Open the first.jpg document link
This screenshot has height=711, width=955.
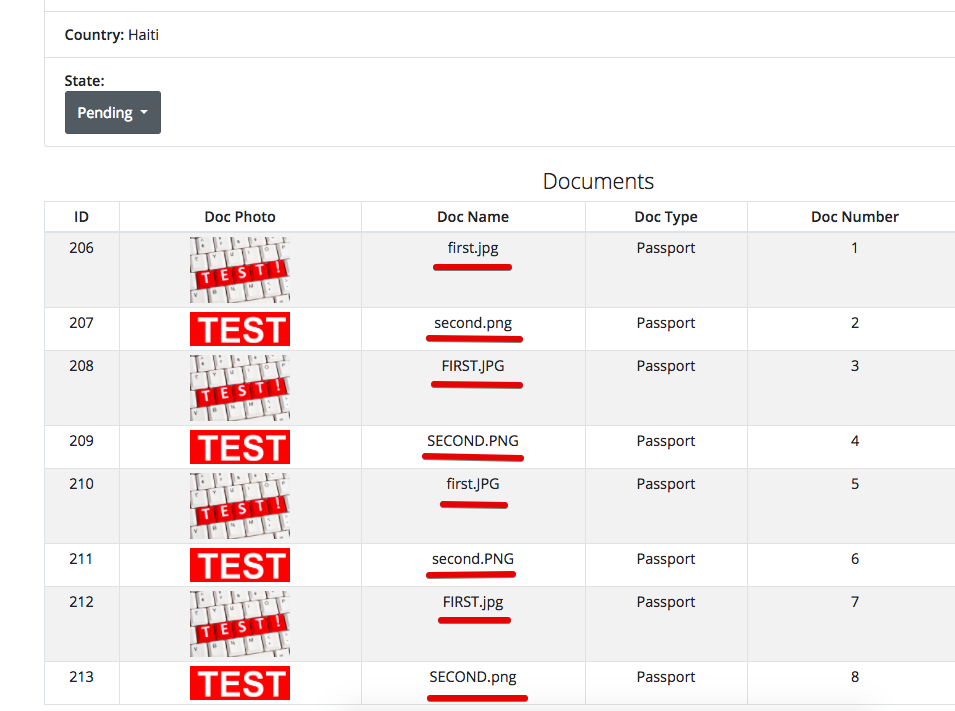472,247
